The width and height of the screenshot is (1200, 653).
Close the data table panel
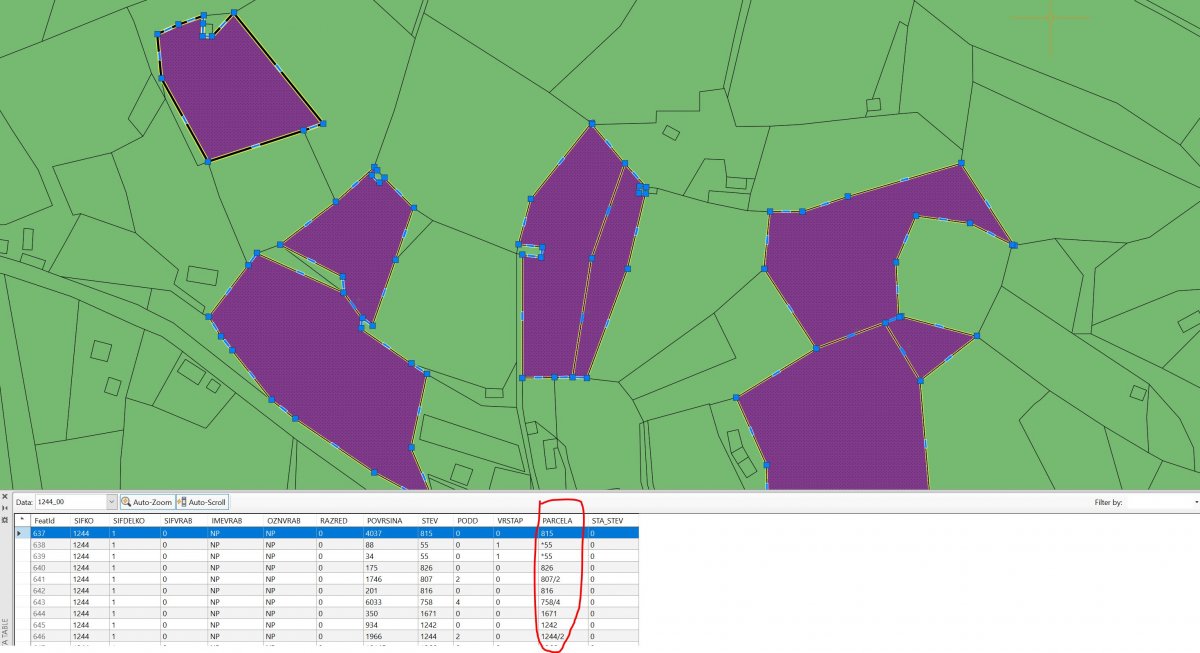click(x=4, y=496)
